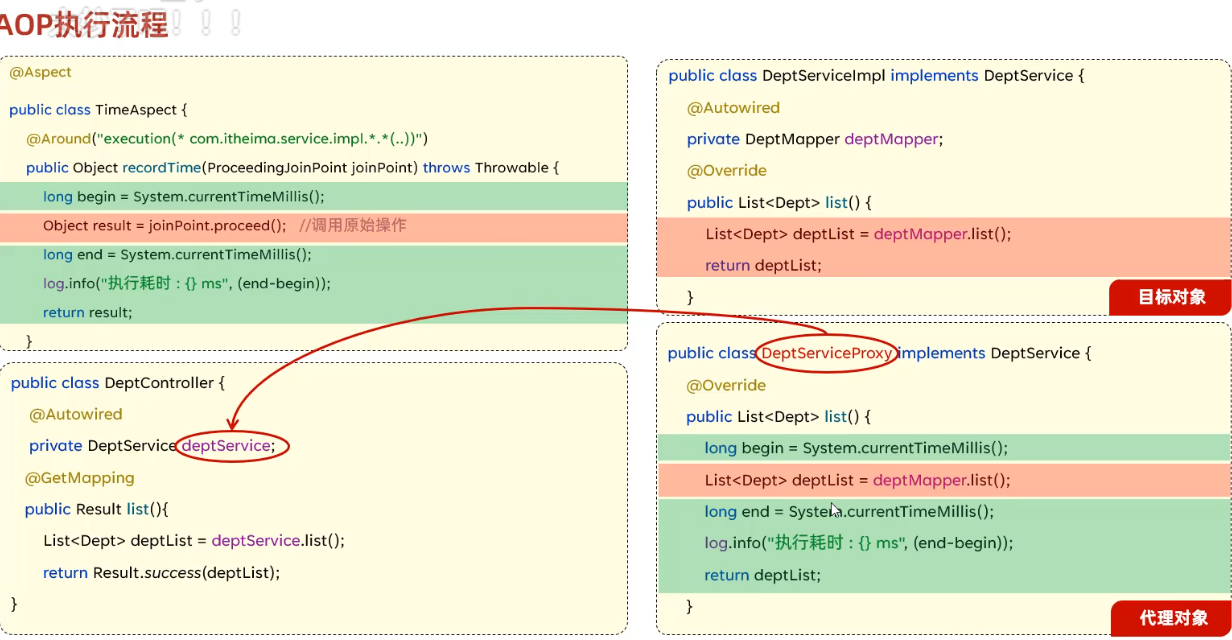Click 'private DeptMapper deptMapper;' field line

814,139
